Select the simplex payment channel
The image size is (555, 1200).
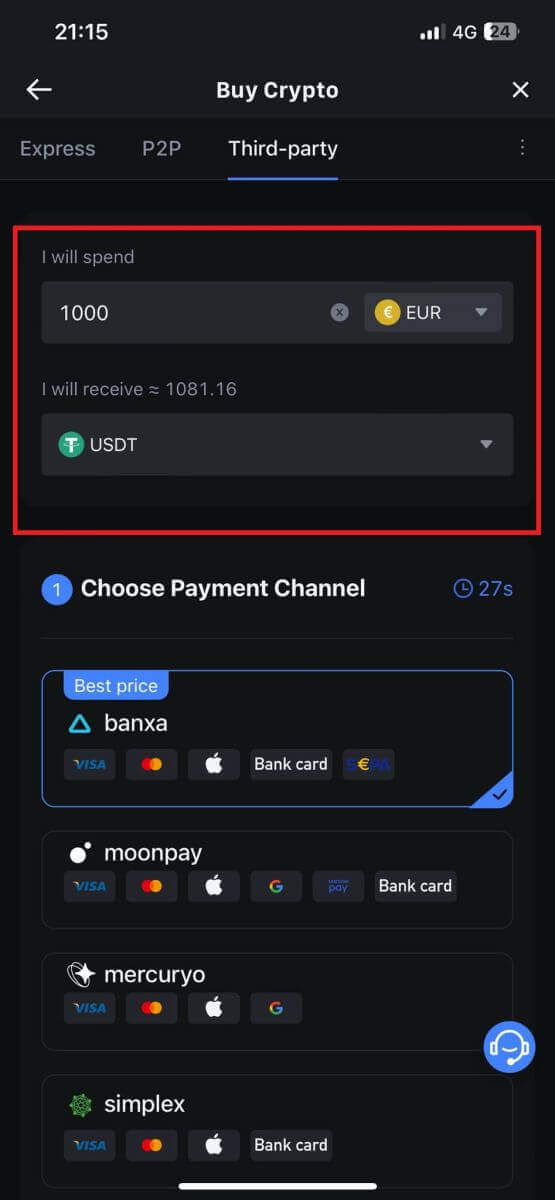[277, 1130]
